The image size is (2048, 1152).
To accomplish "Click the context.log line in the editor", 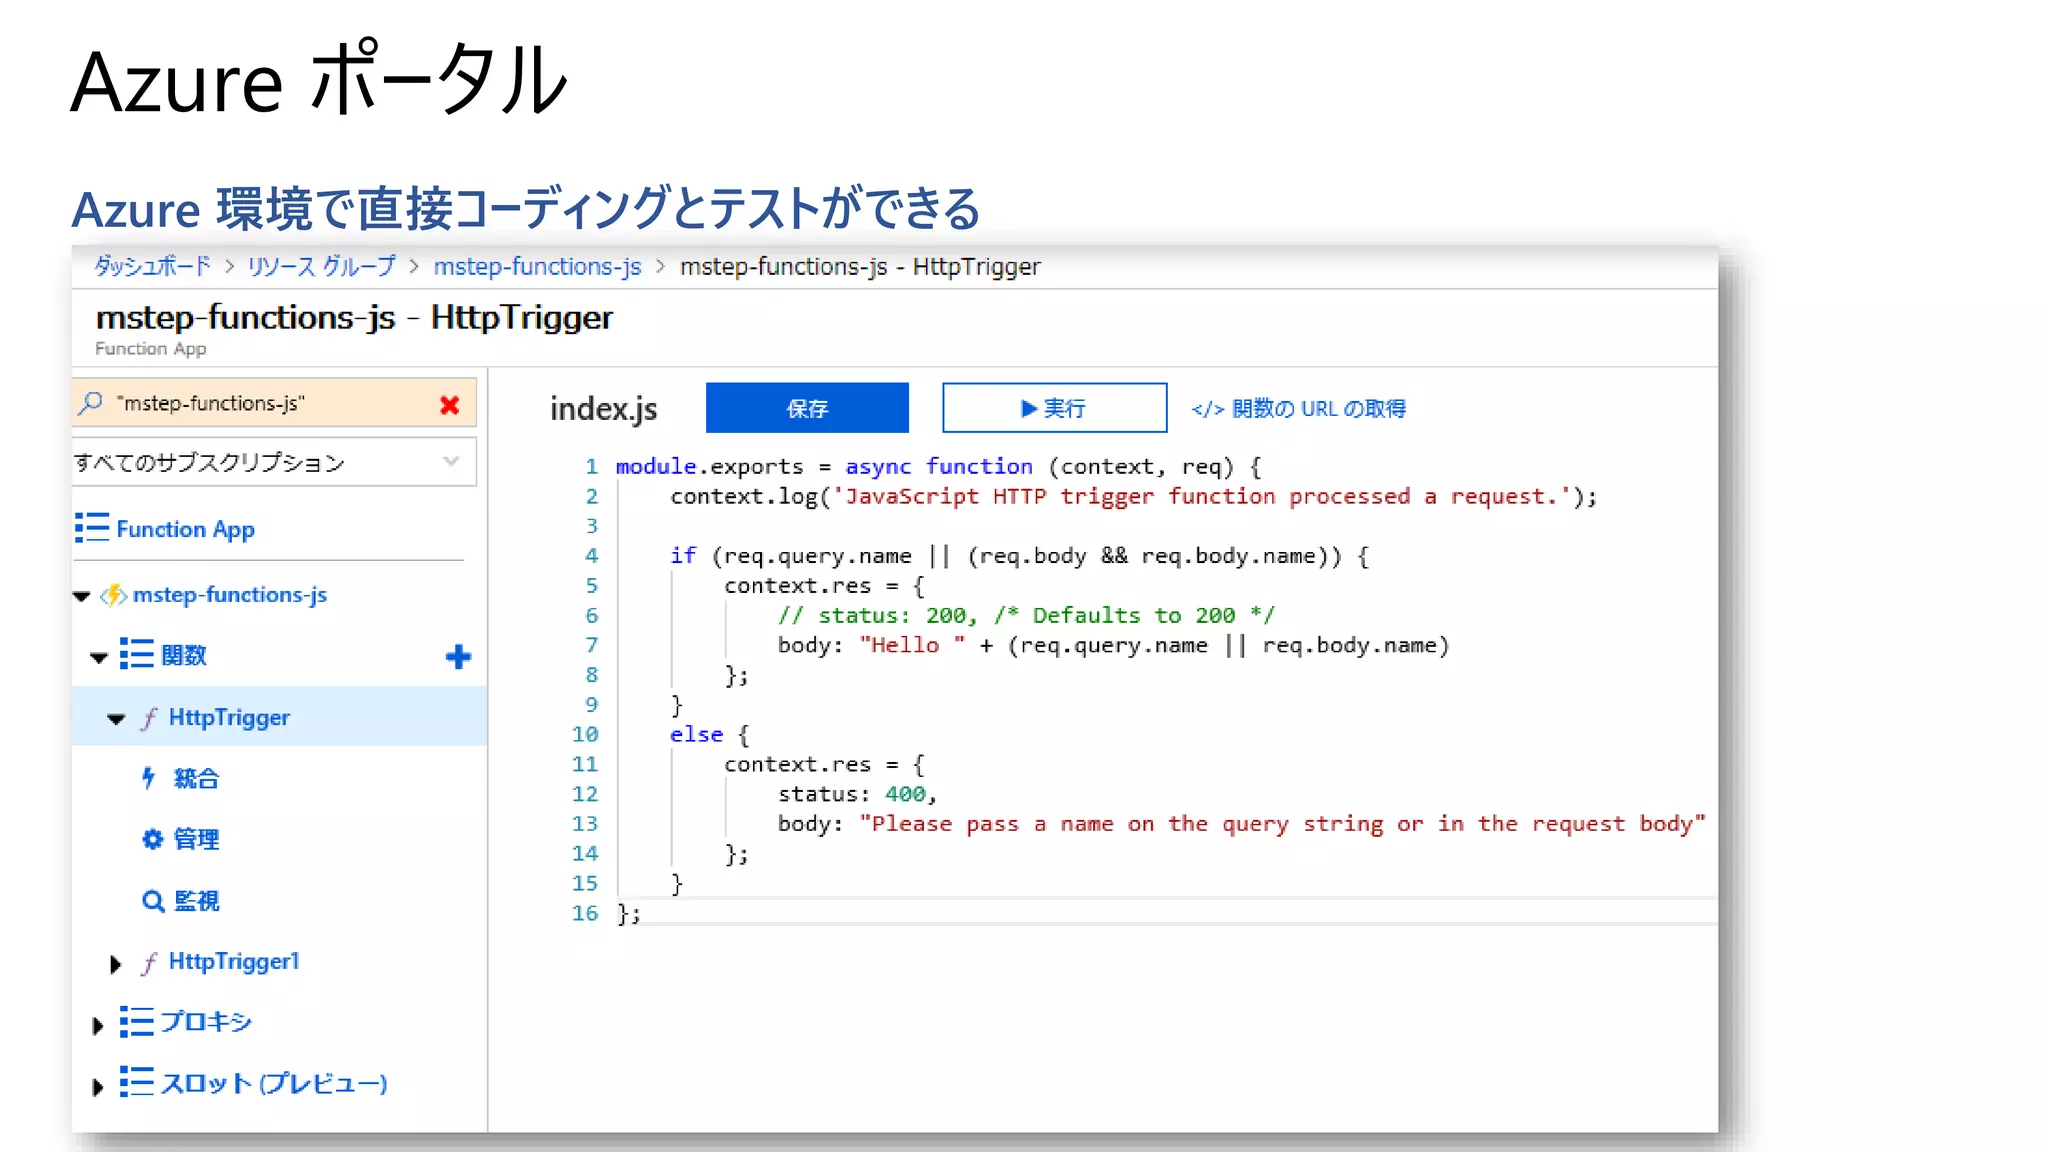I will click(1133, 496).
